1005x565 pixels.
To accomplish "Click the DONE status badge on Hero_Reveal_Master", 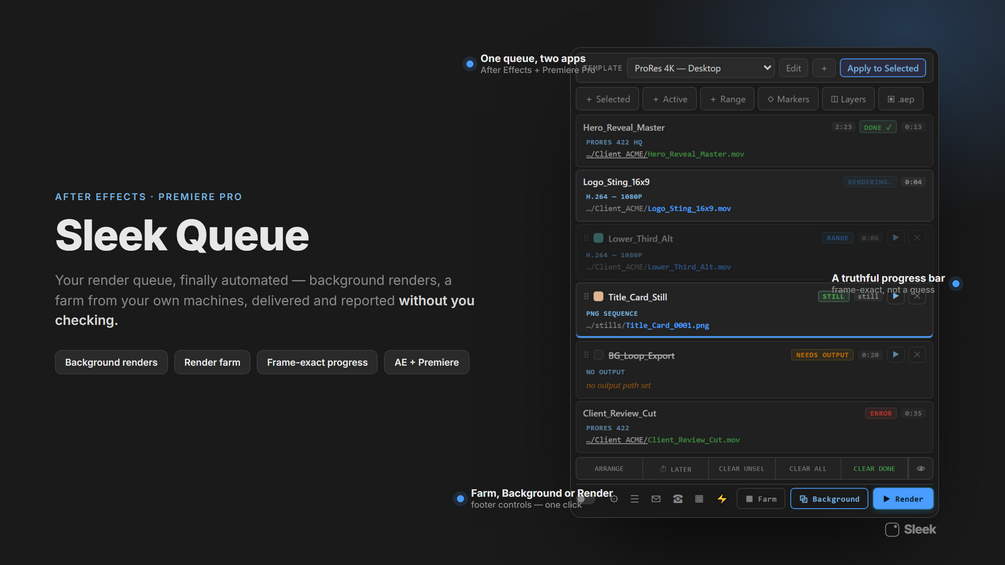I will tap(877, 127).
